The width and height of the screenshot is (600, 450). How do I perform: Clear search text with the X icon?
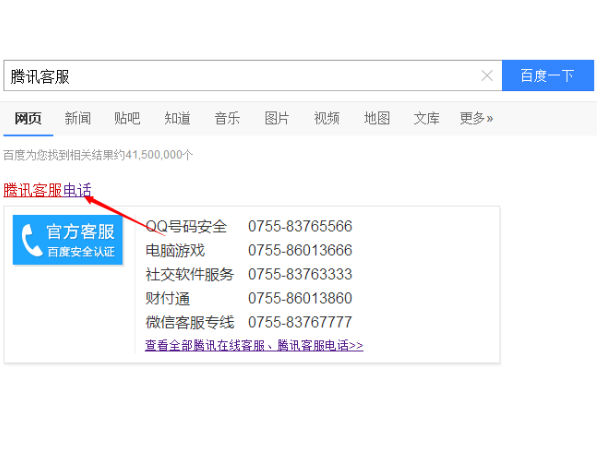click(487, 76)
